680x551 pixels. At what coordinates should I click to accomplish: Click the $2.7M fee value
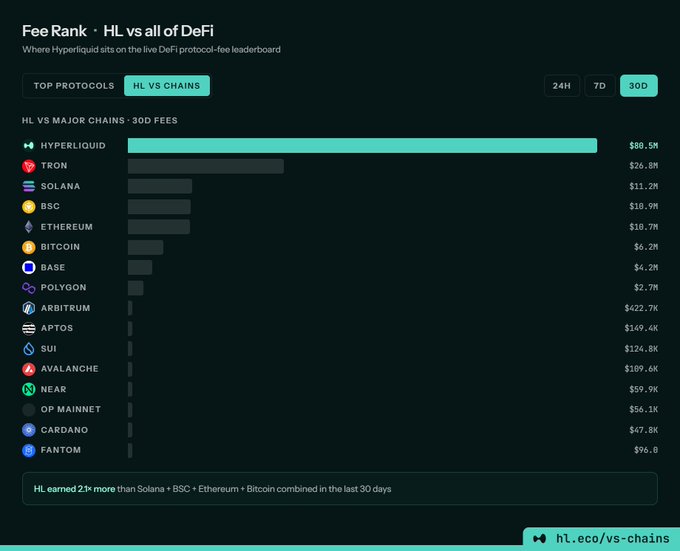646,287
